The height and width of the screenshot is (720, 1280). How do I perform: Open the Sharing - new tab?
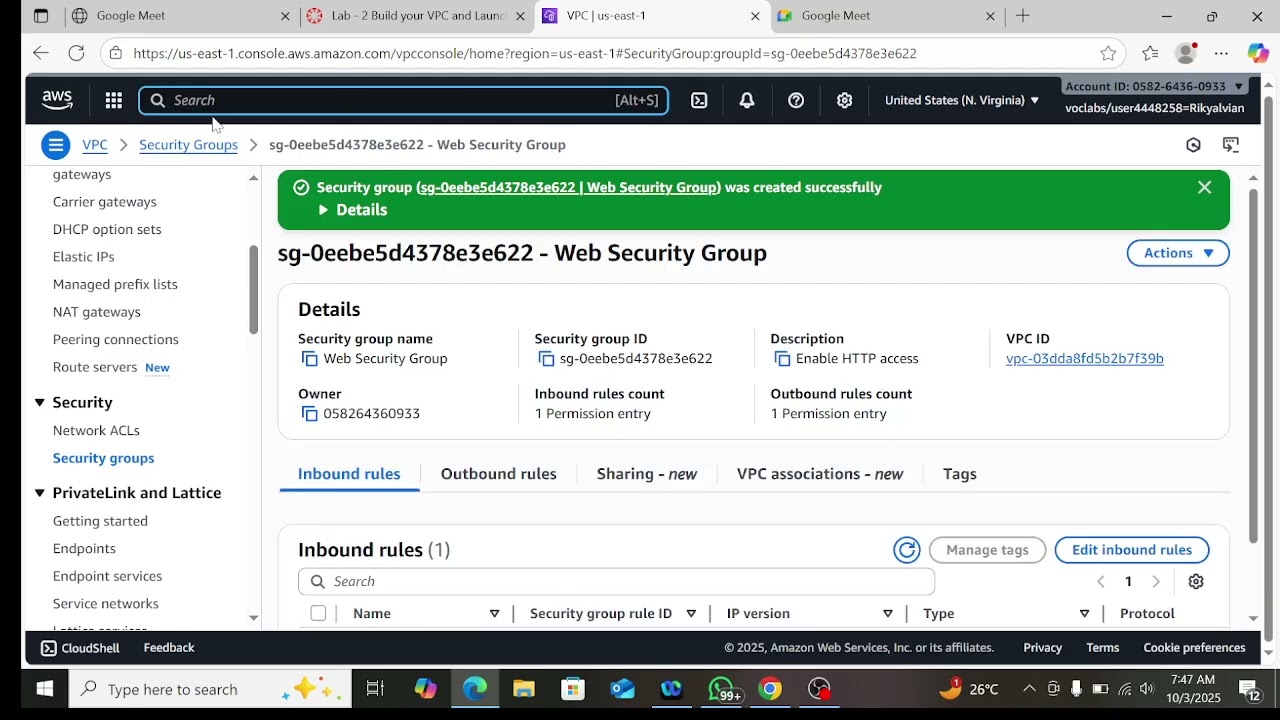647,474
